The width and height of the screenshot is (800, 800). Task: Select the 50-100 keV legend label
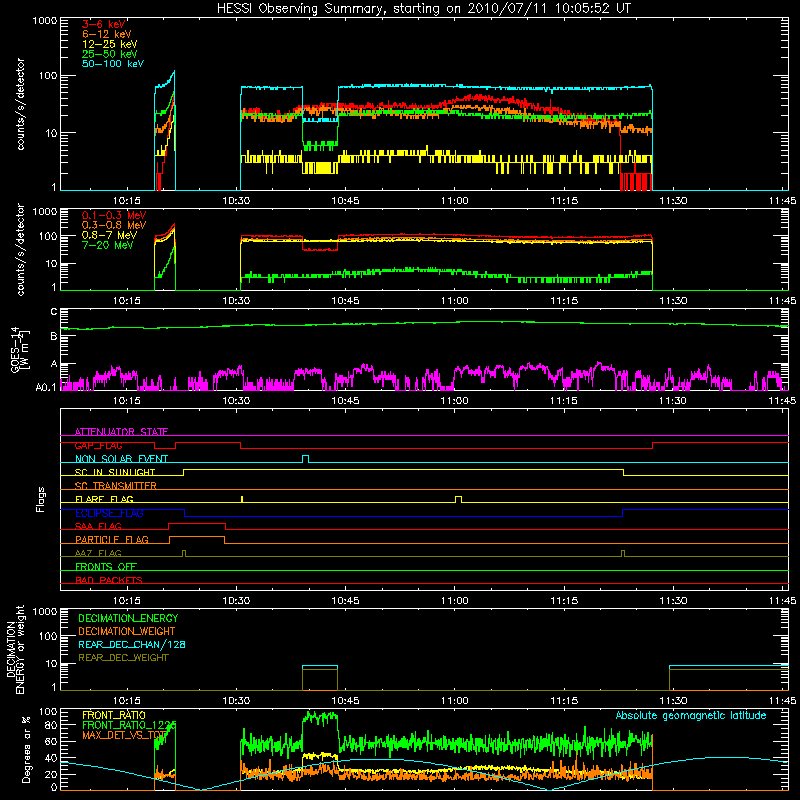coord(113,64)
